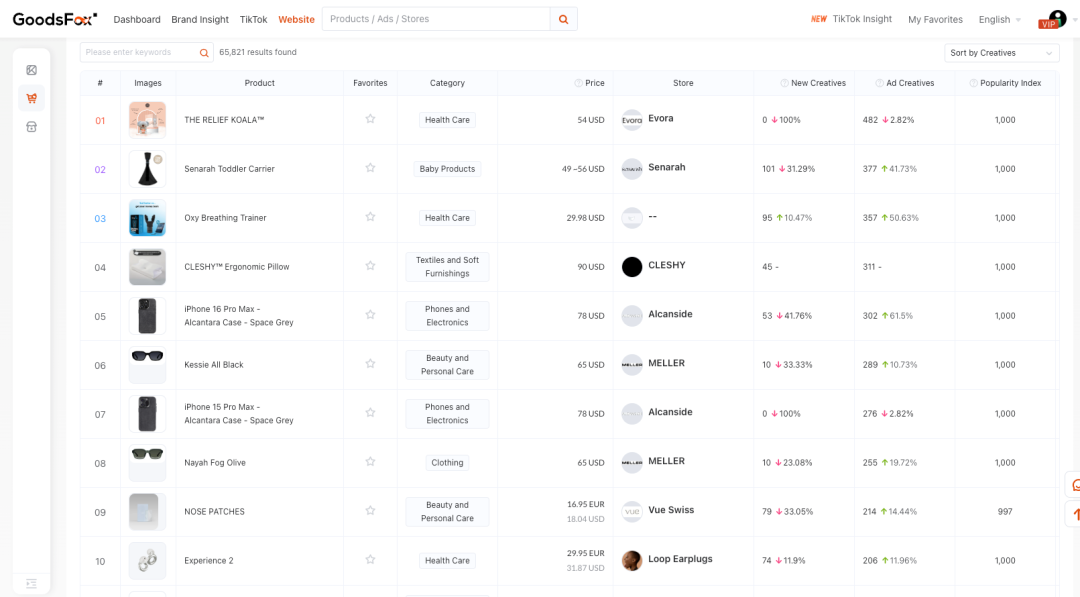
Task: Click the 16.95 EUR price value
Action: pyautogui.click(x=585, y=504)
